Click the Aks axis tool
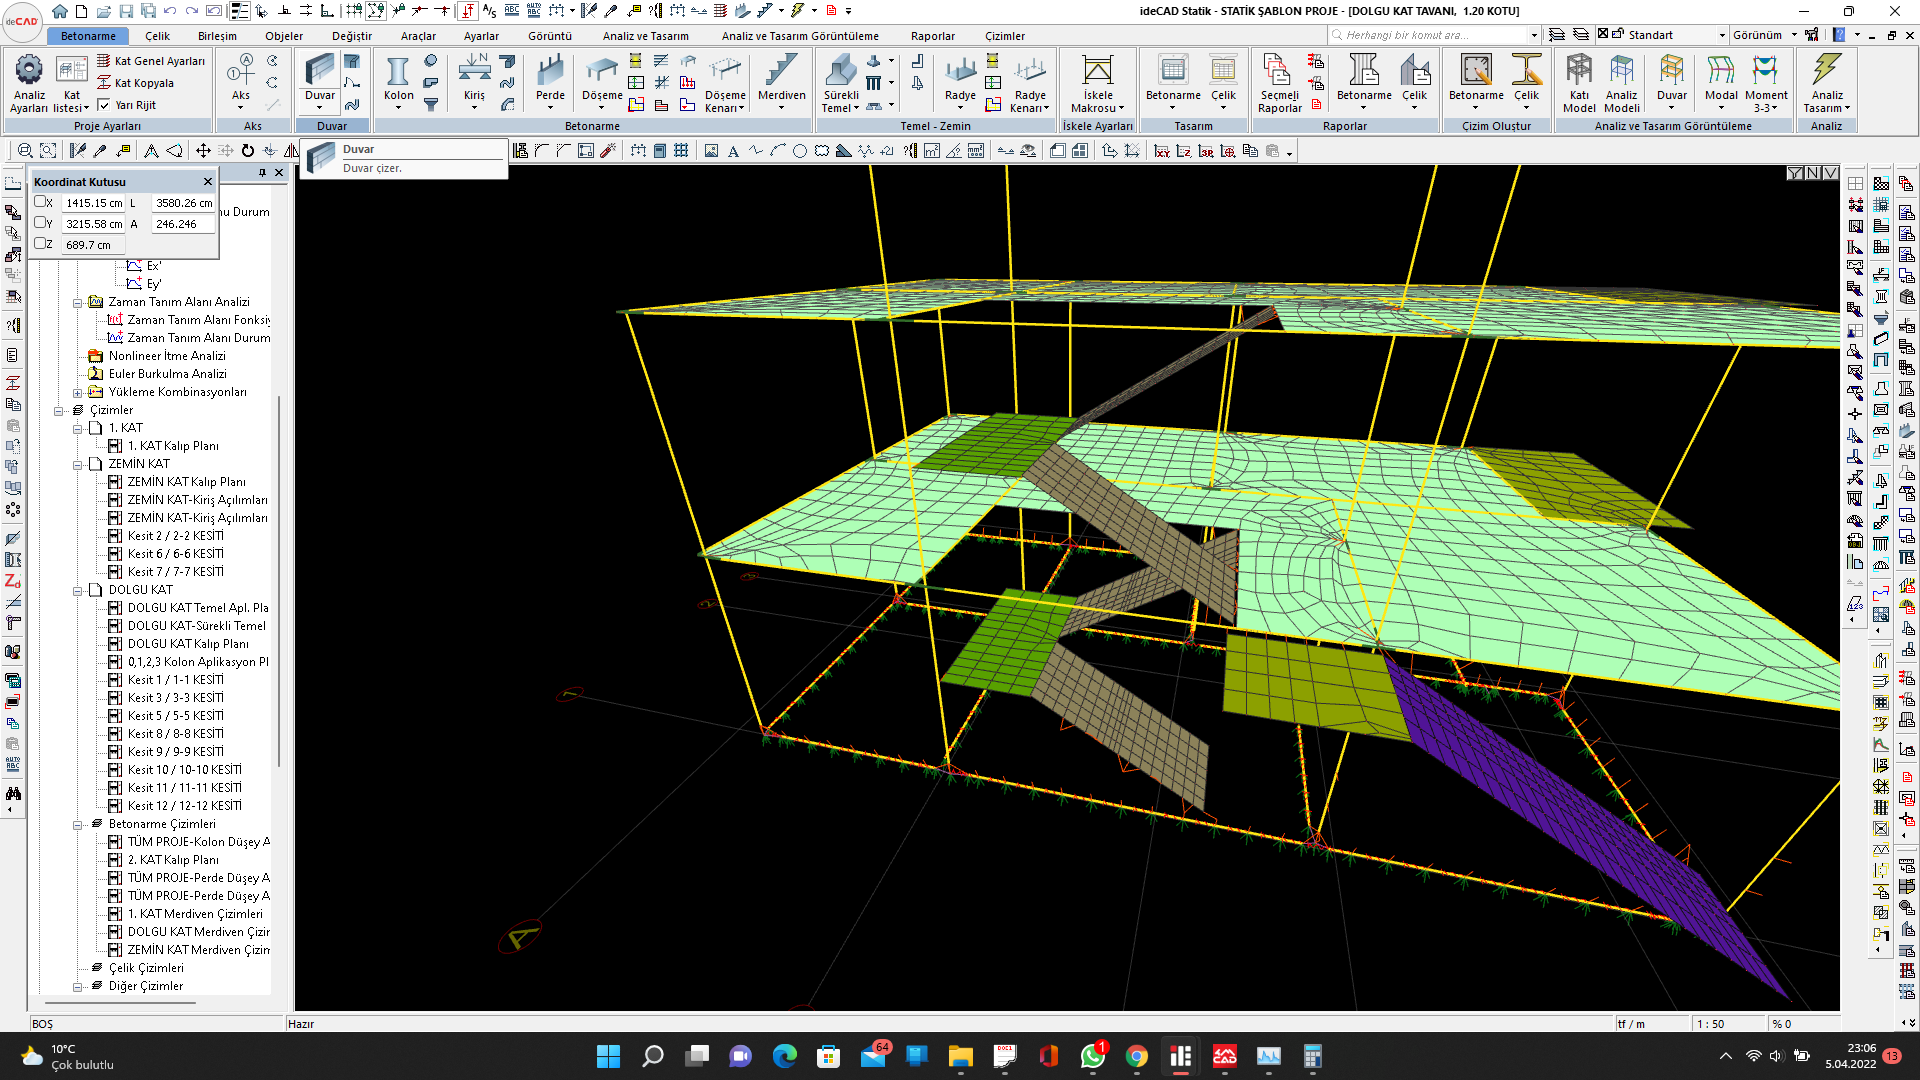1920x1080 pixels. (x=241, y=80)
